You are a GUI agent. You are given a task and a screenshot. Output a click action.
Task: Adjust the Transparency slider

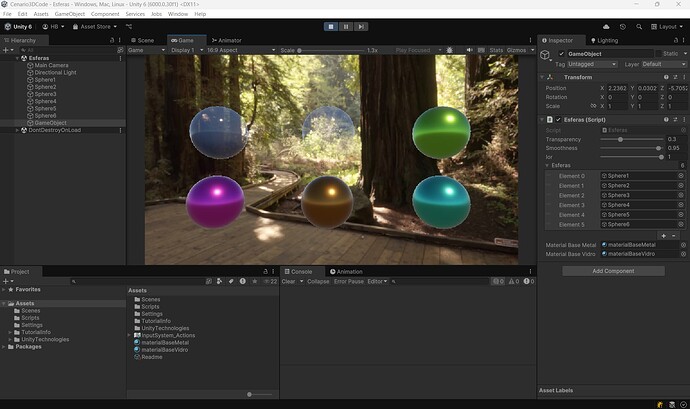(631, 140)
